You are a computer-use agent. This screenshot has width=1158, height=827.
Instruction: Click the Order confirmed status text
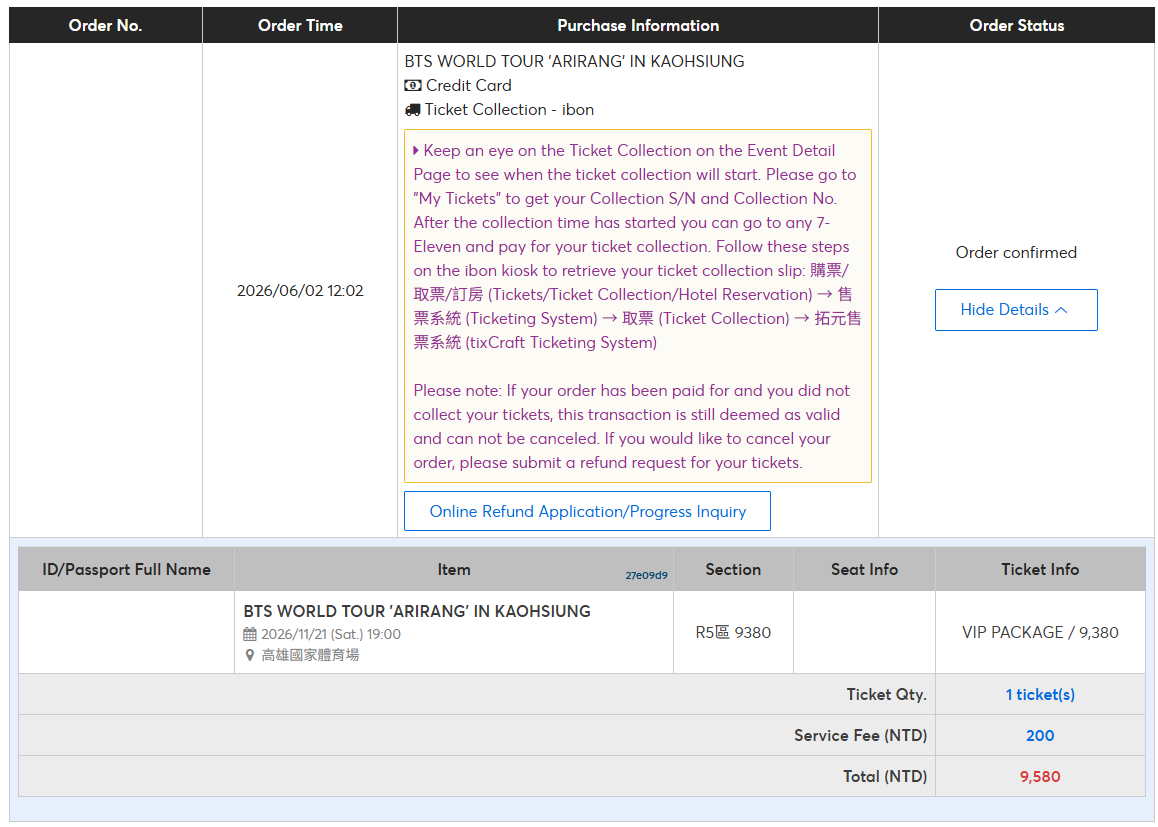tap(1015, 253)
